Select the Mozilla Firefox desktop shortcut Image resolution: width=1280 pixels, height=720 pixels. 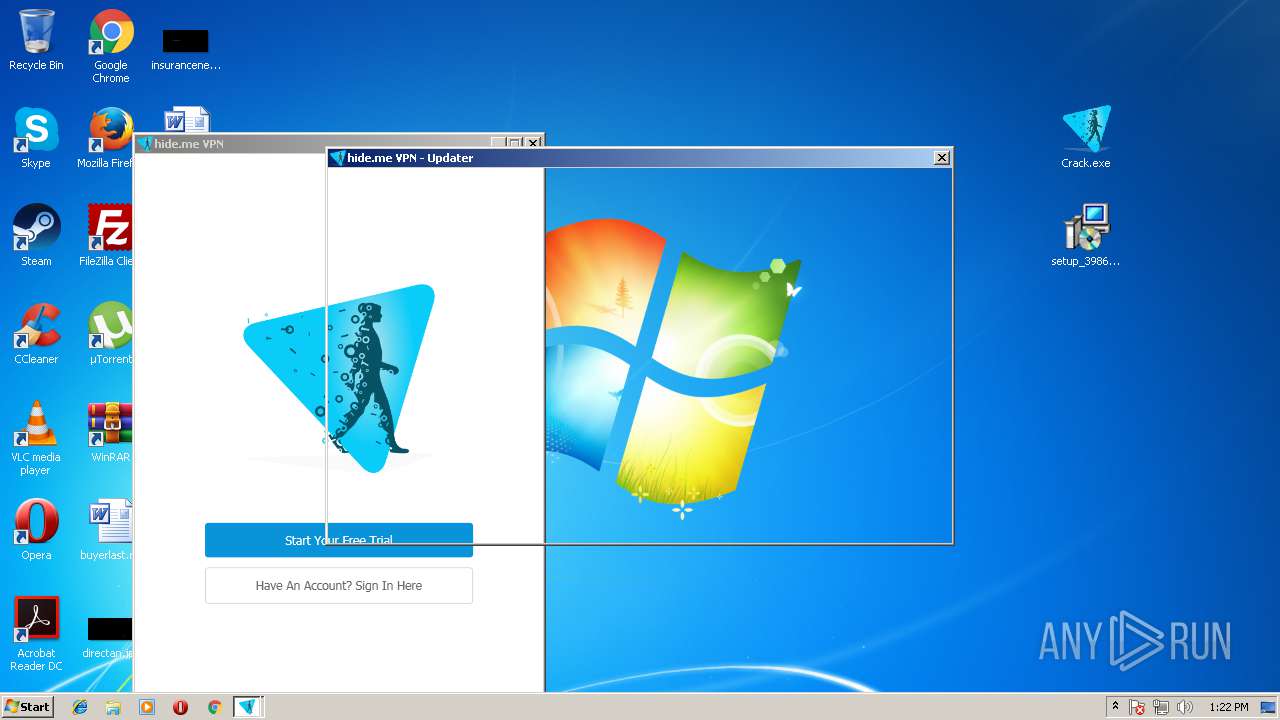coord(108,138)
